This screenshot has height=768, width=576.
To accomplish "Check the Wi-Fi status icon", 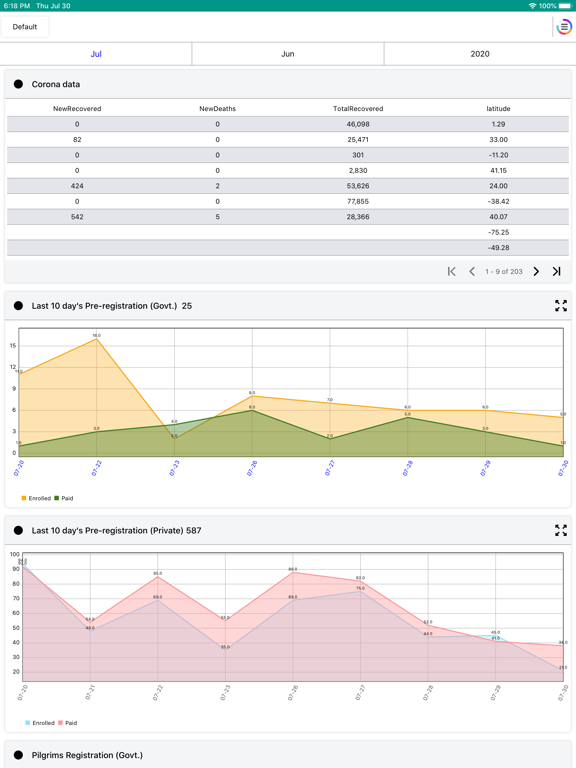I will pos(532,6).
